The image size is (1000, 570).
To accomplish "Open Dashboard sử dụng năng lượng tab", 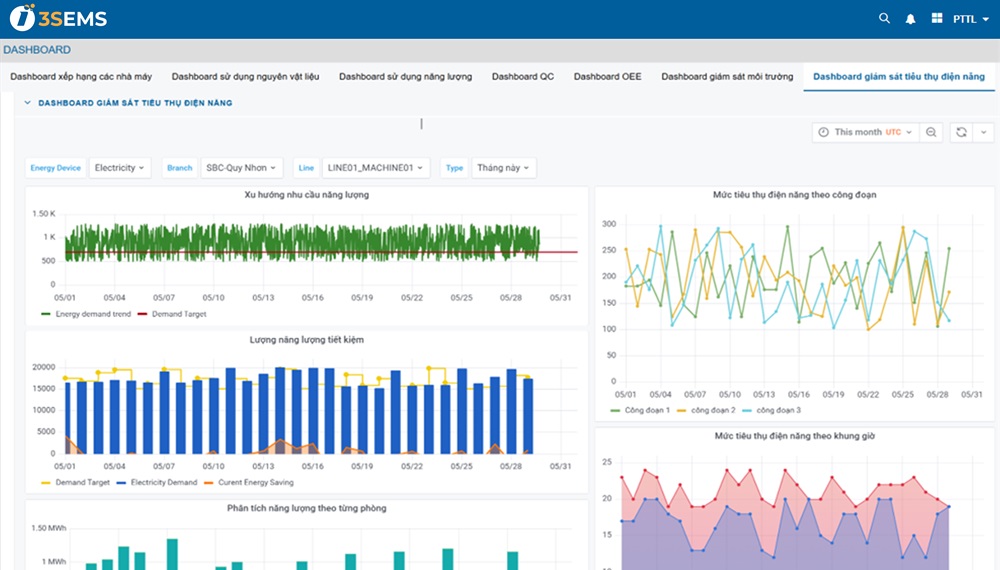I will coord(405,77).
